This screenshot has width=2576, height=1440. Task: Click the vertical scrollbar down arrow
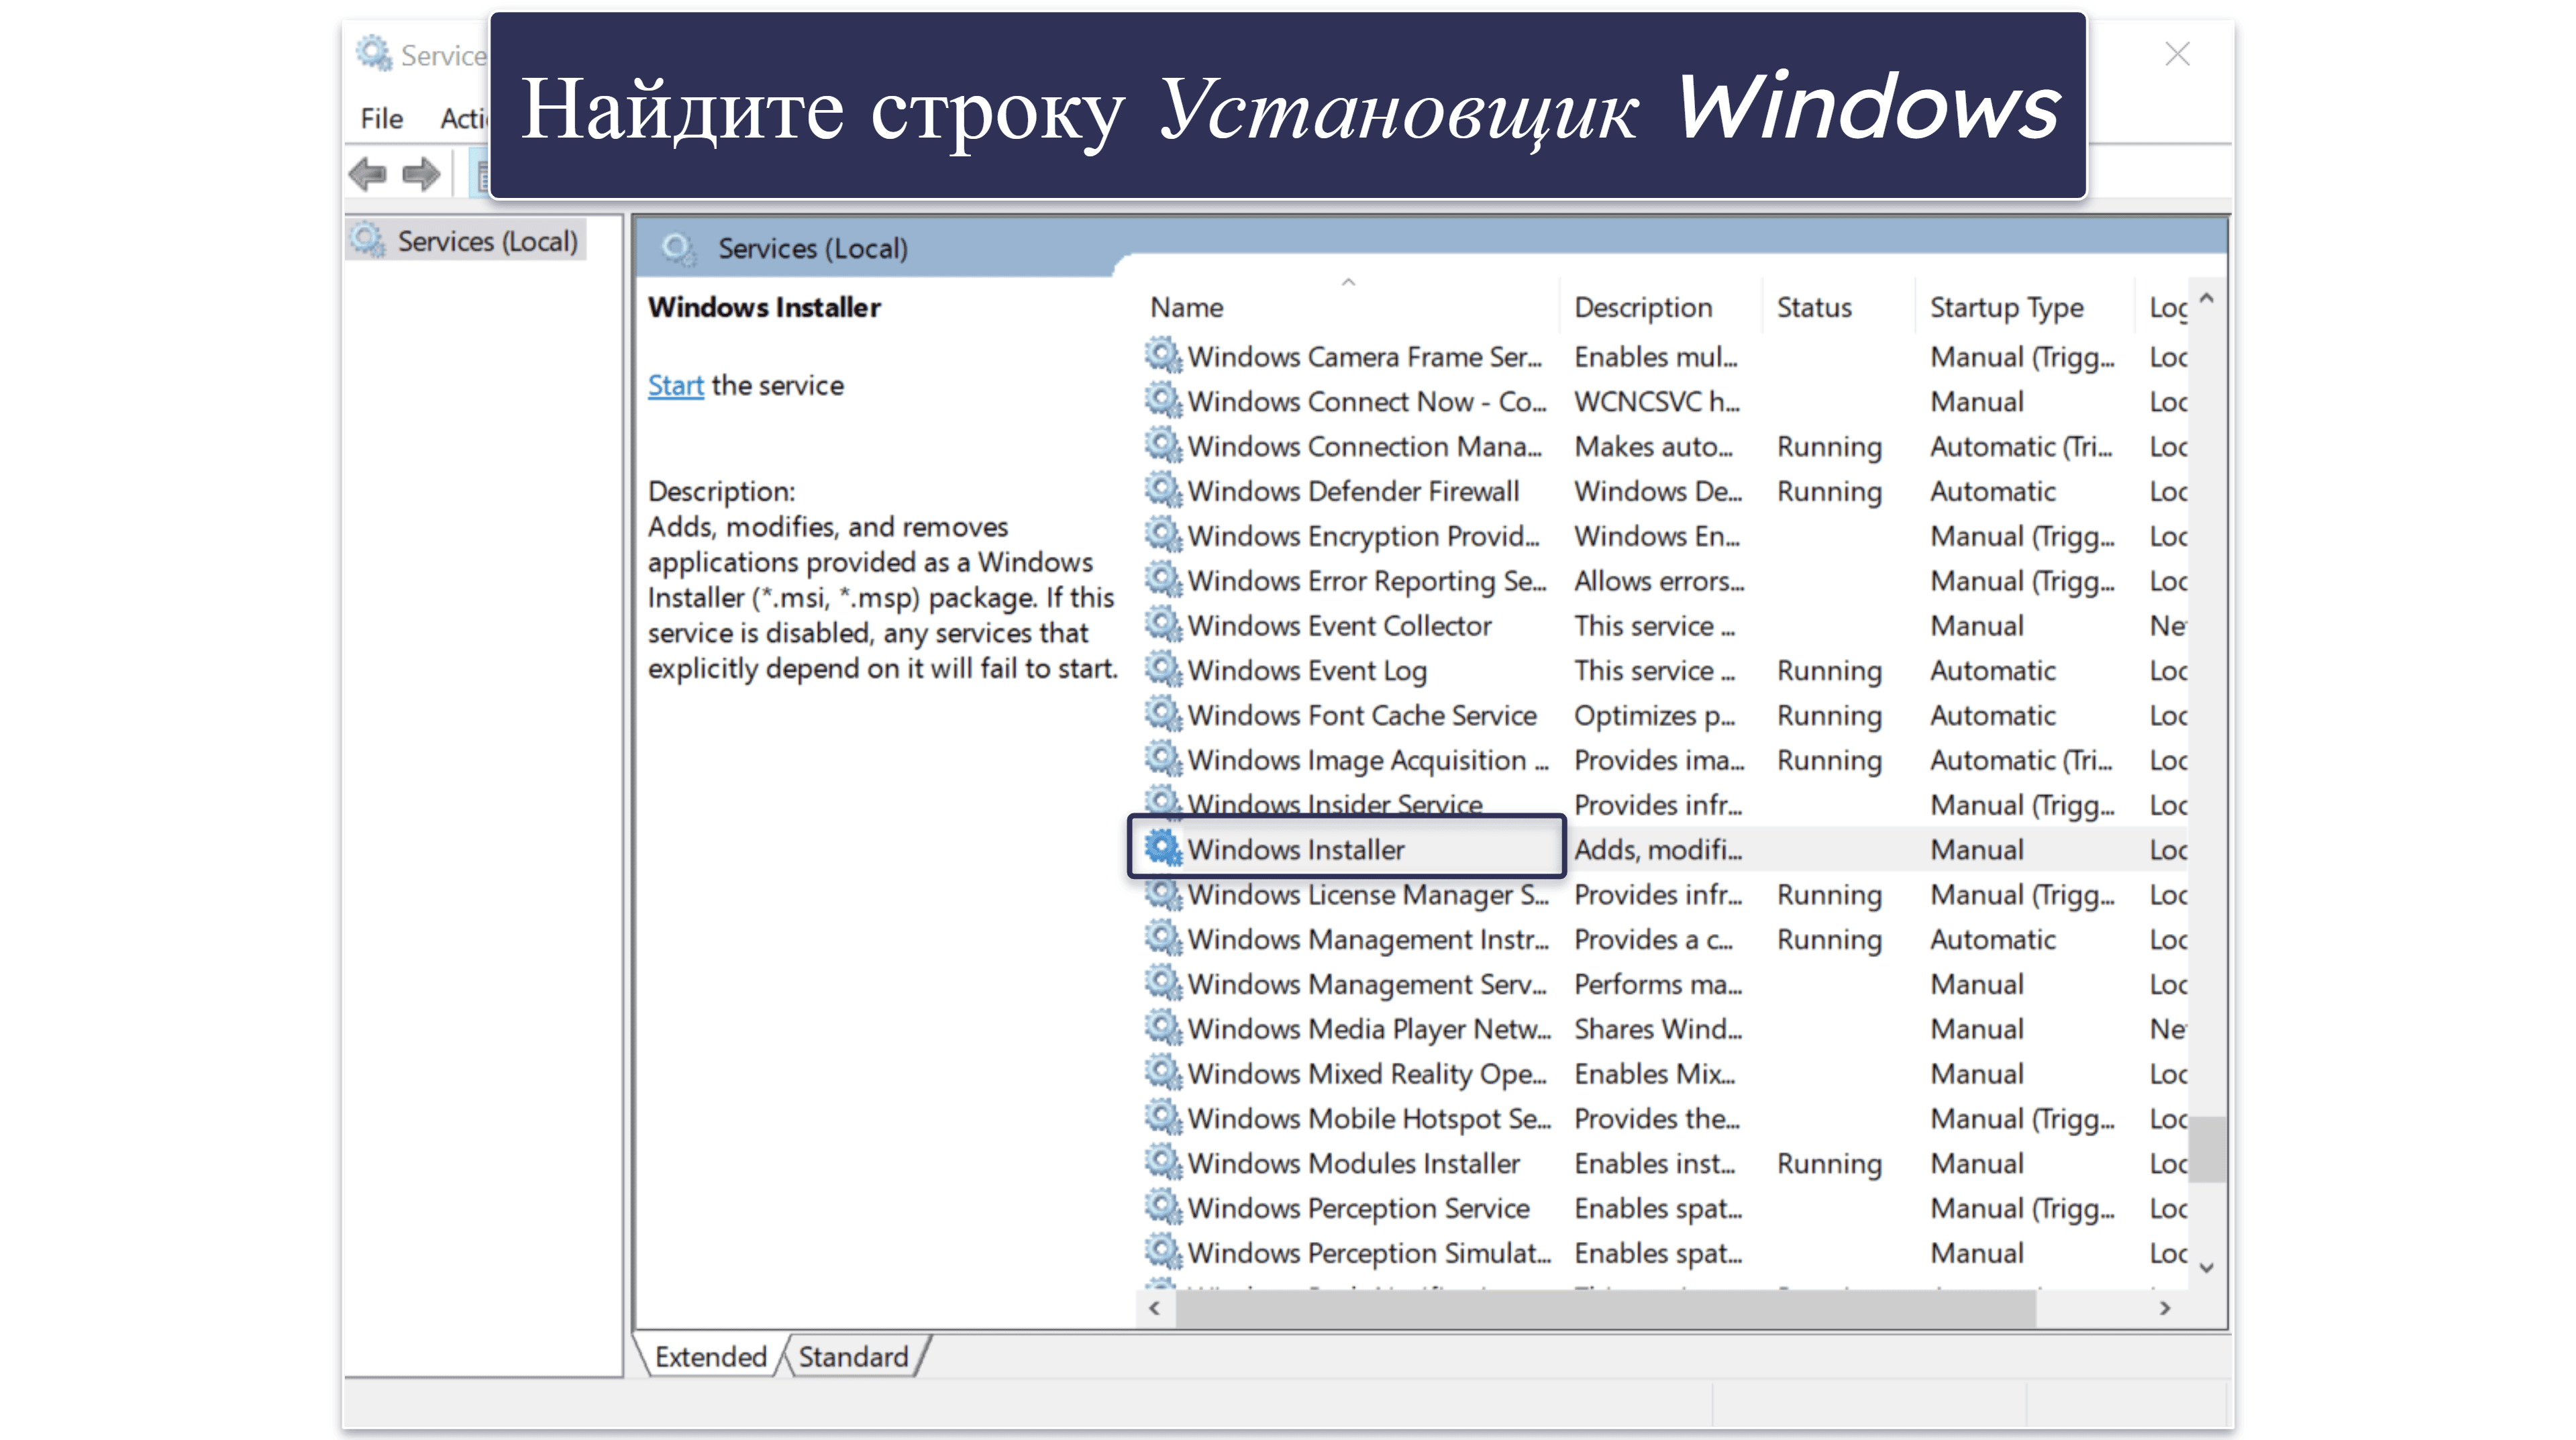pyautogui.click(x=2207, y=1268)
